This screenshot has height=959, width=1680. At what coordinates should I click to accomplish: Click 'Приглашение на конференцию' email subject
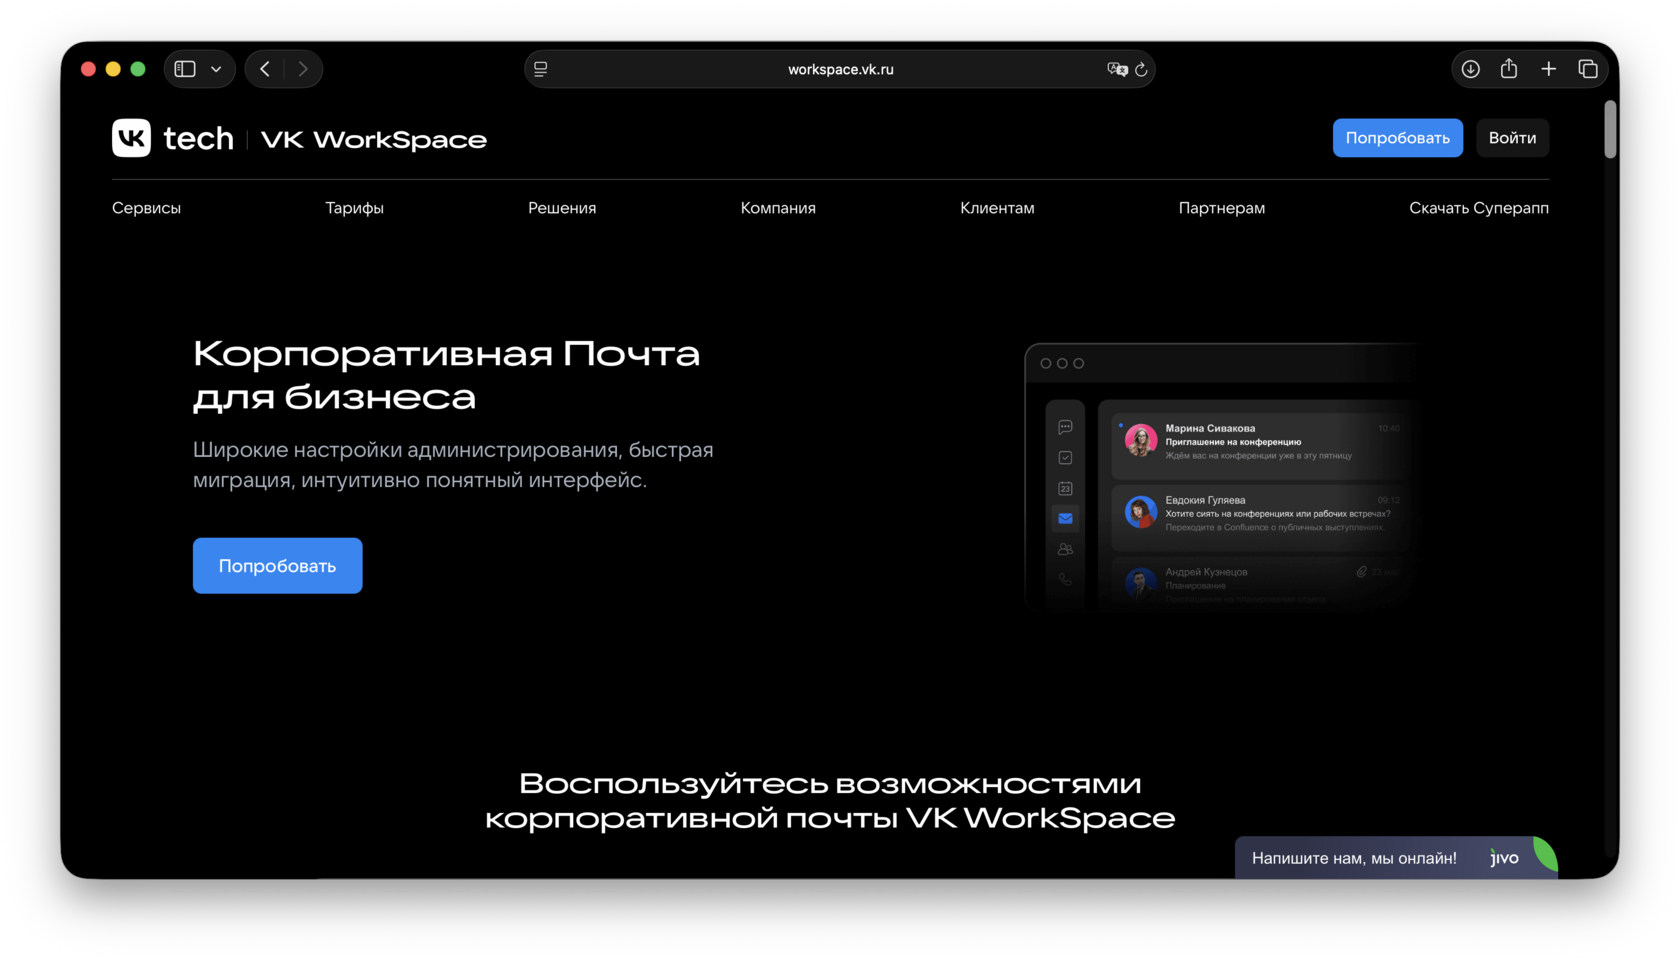pos(1233,442)
